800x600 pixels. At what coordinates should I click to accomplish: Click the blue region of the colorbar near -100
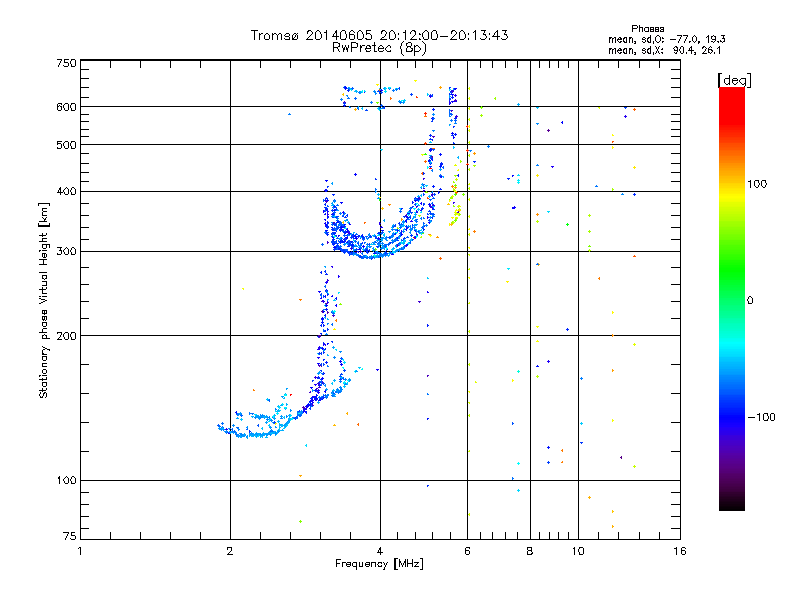click(732, 416)
